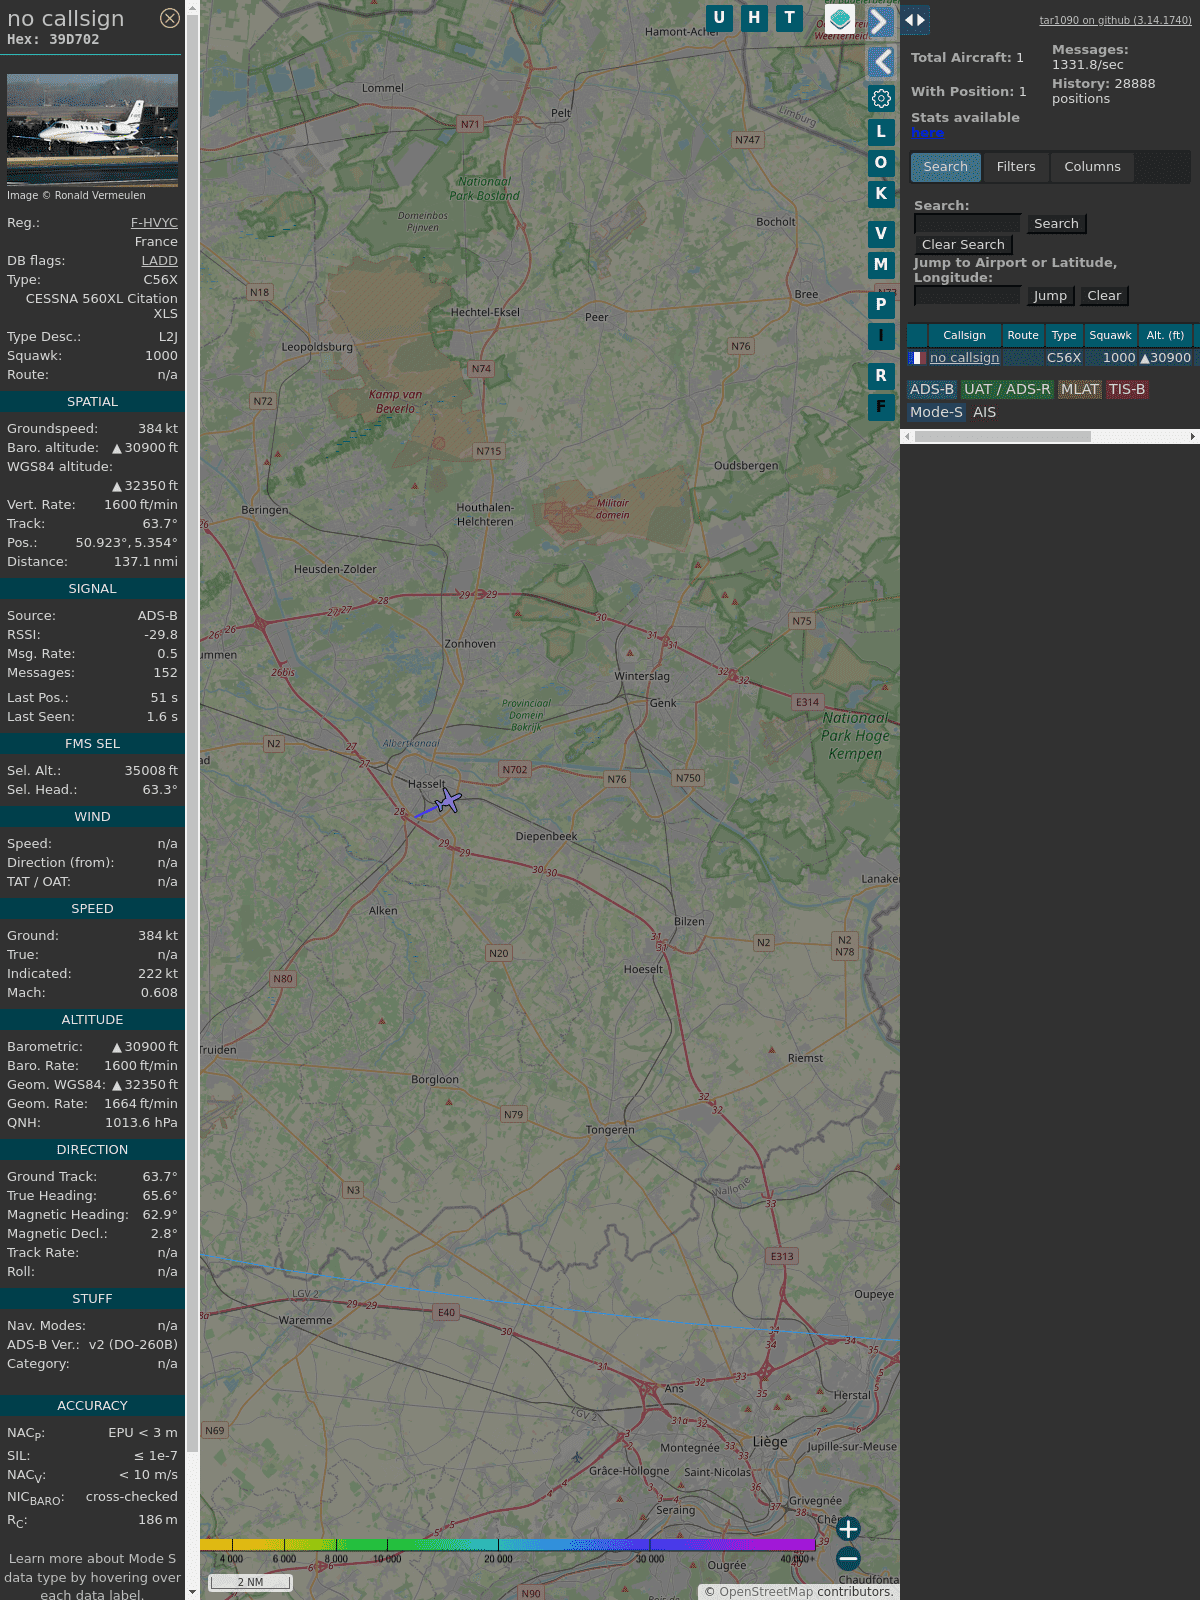Toggle the MLAT source legend
The width and height of the screenshot is (1200, 1600).
(x=1080, y=390)
